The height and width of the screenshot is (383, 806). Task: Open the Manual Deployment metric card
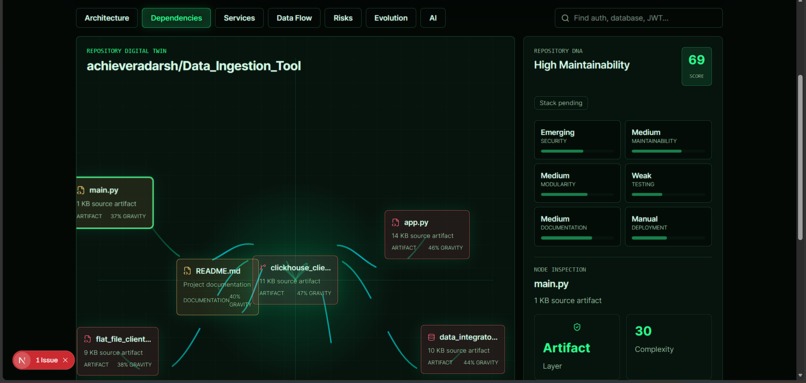[668, 227]
